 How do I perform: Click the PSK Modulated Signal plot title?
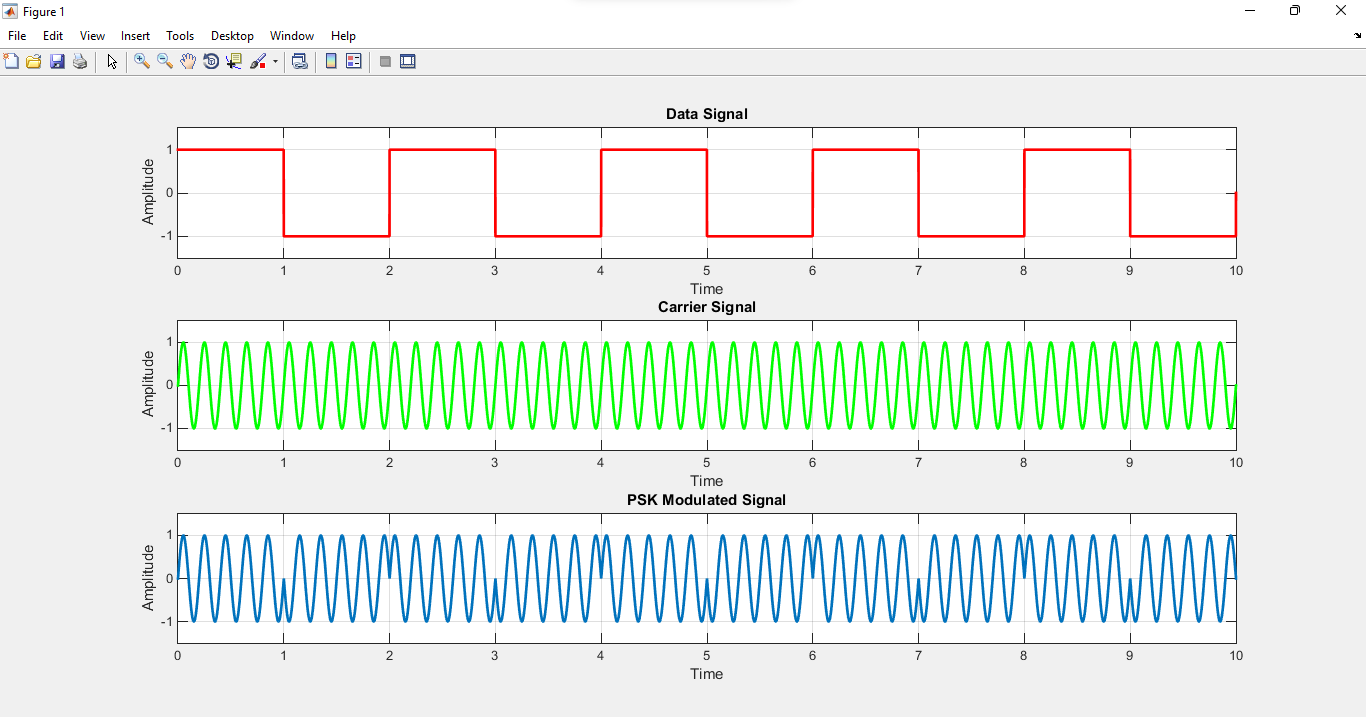click(x=706, y=500)
